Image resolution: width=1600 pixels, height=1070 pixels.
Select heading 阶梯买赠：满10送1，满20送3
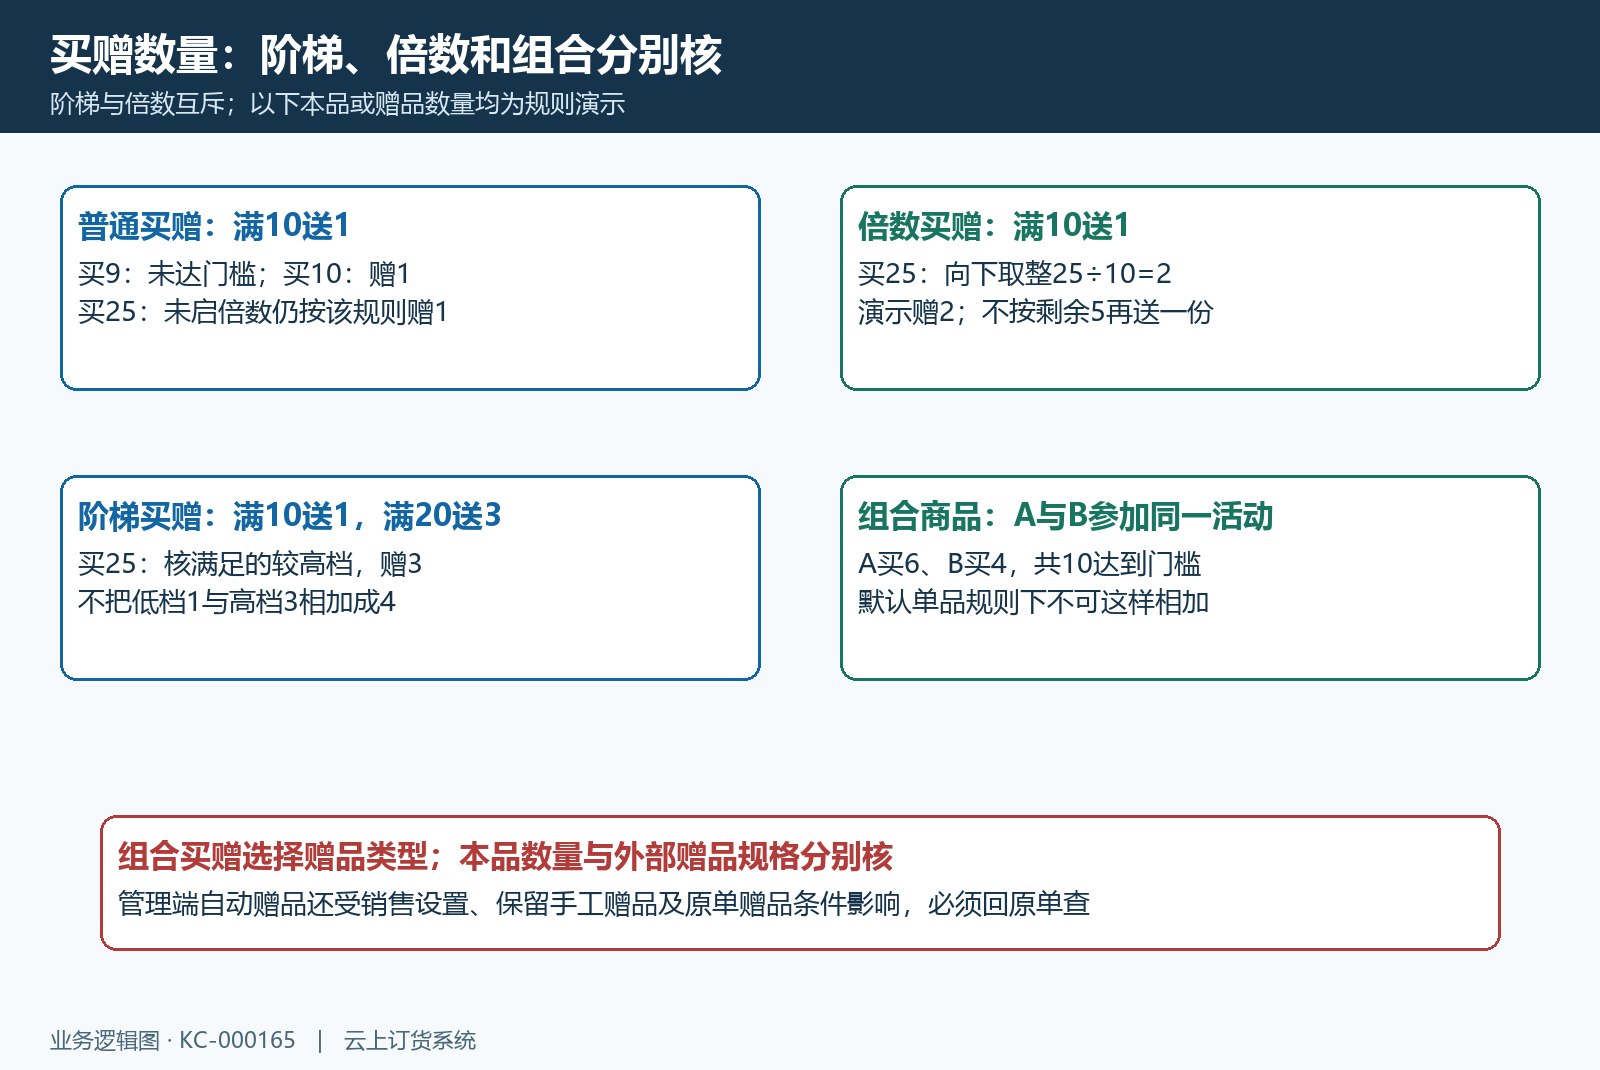click(290, 516)
